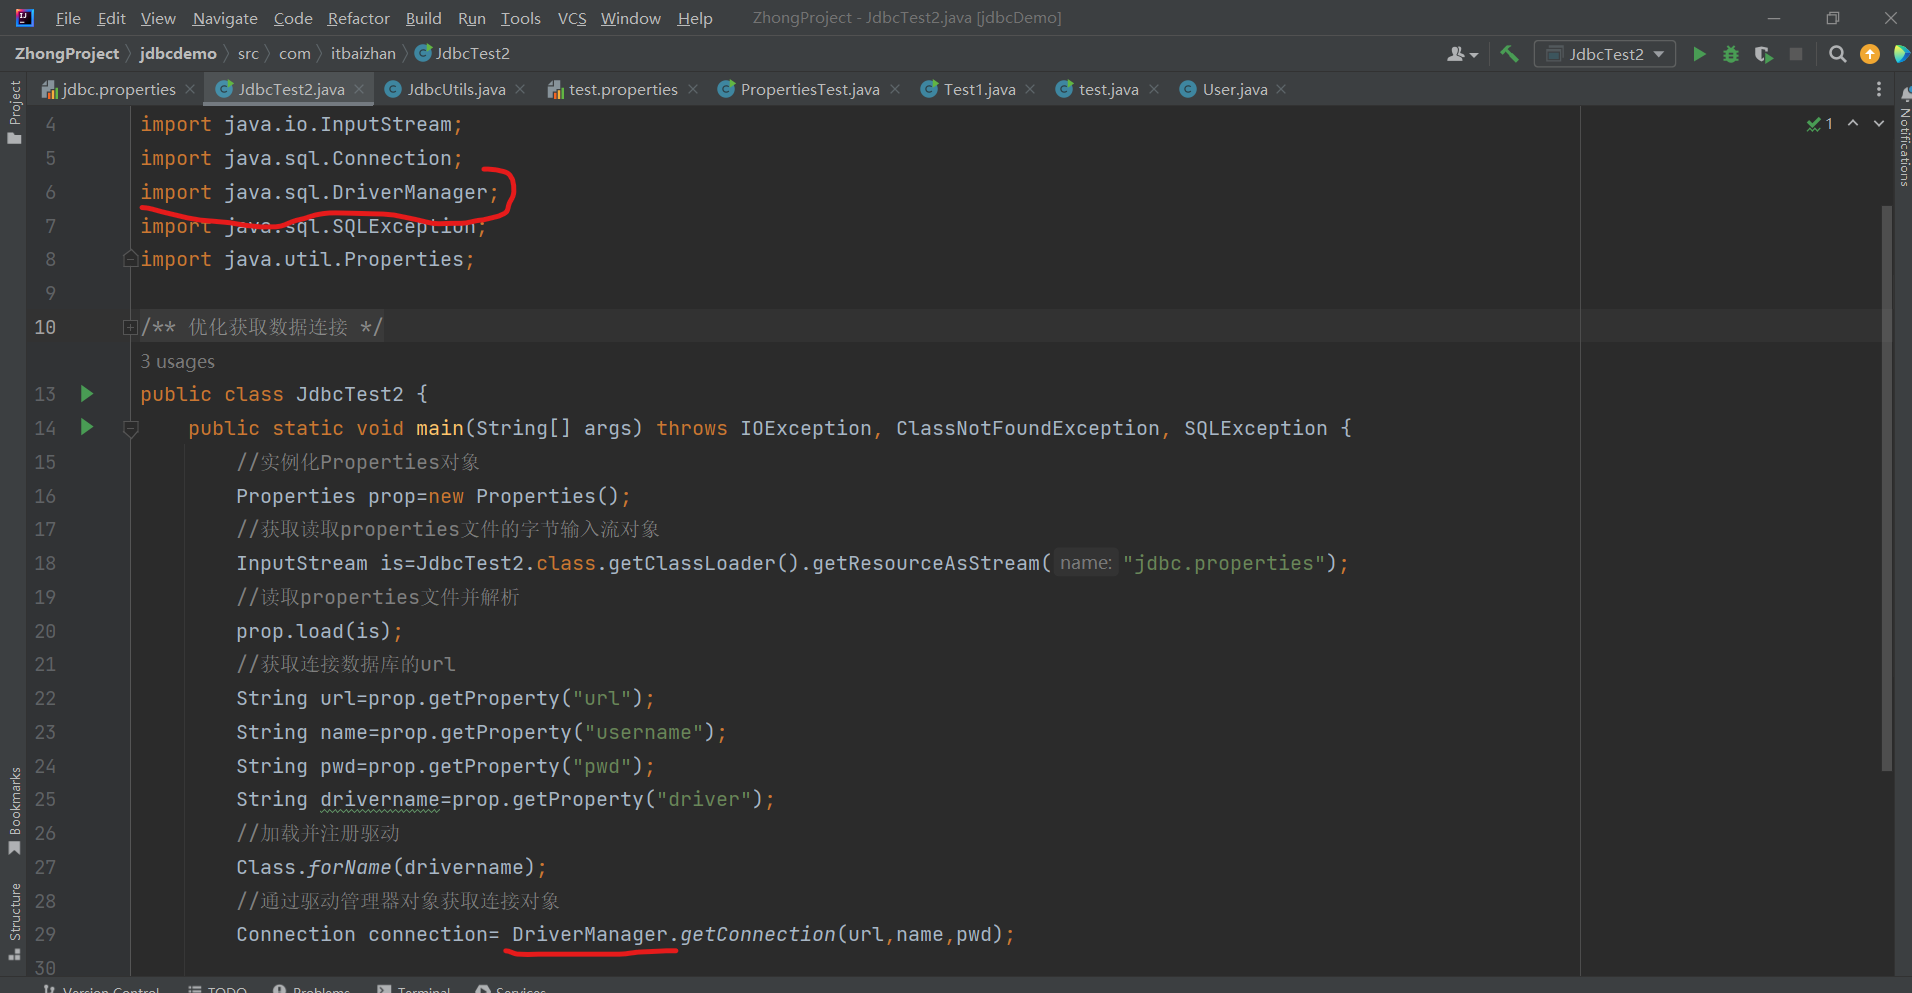
Task: Click the "jdbc.properties" string on line 18
Action: coord(1223,563)
